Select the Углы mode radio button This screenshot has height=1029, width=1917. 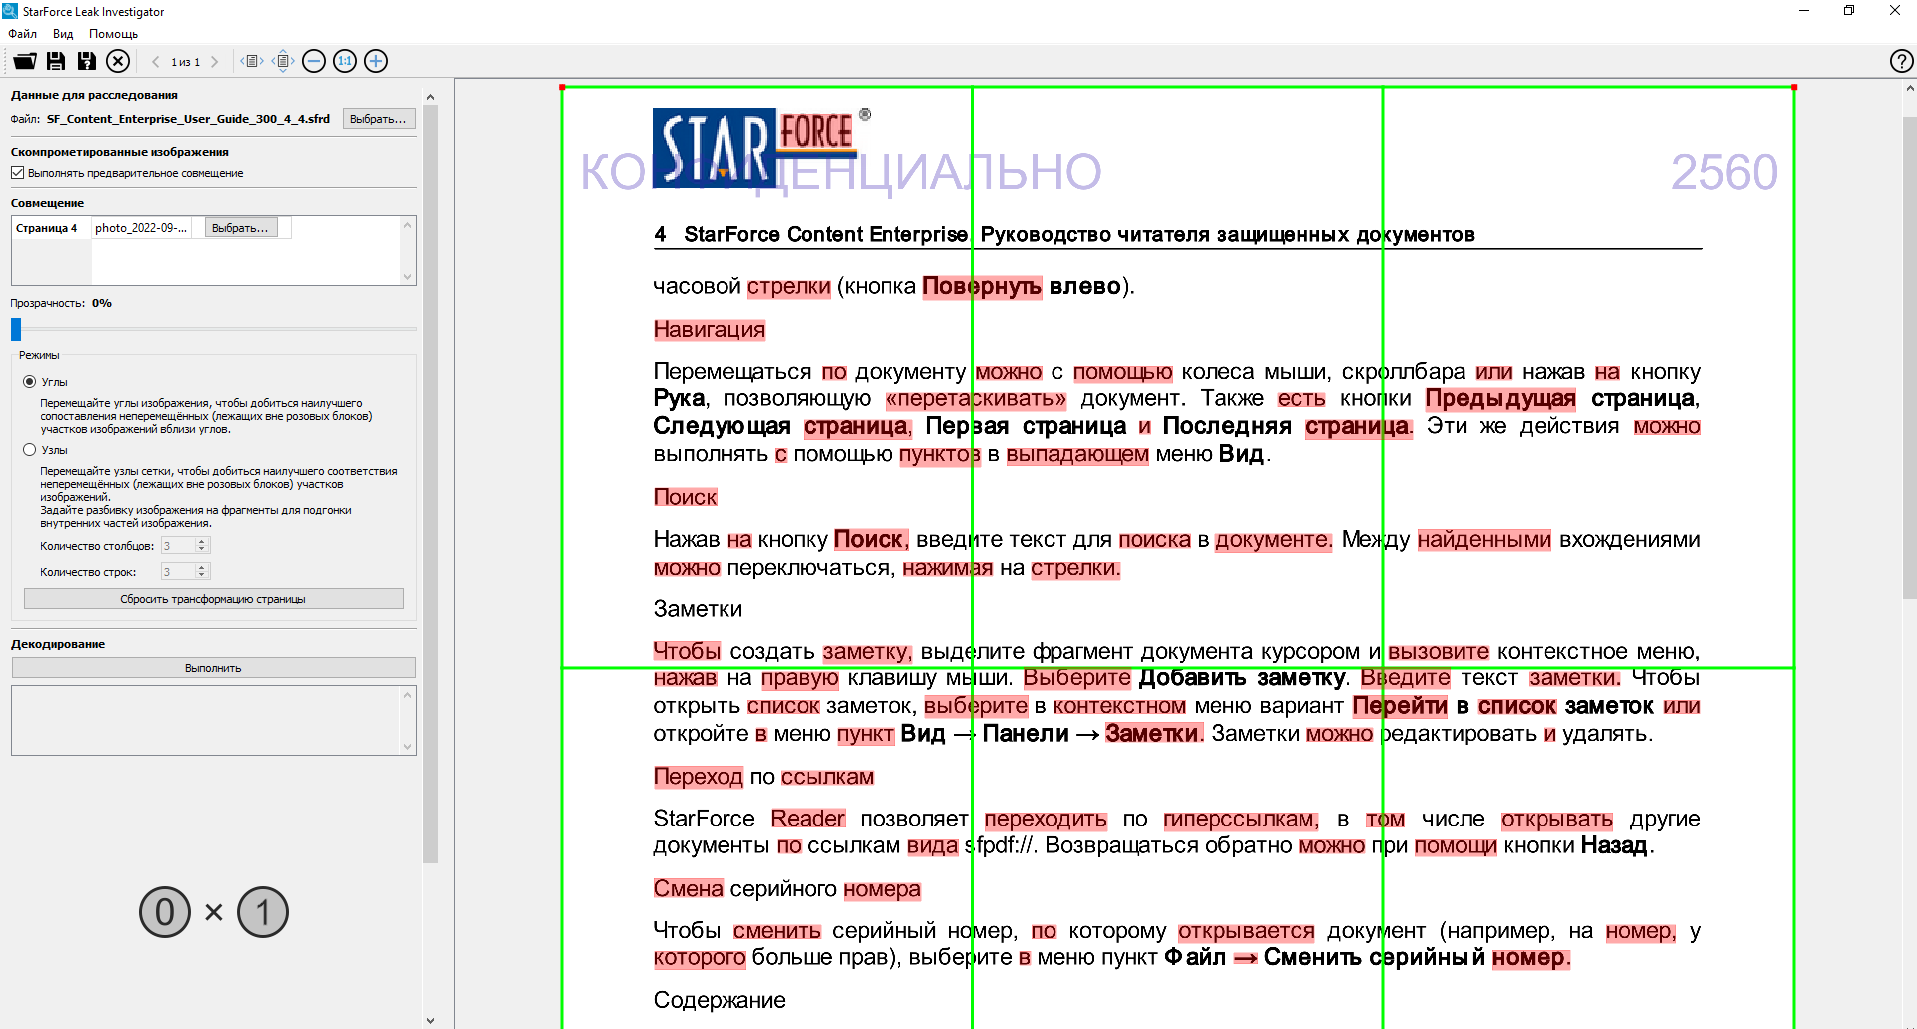coord(30,382)
